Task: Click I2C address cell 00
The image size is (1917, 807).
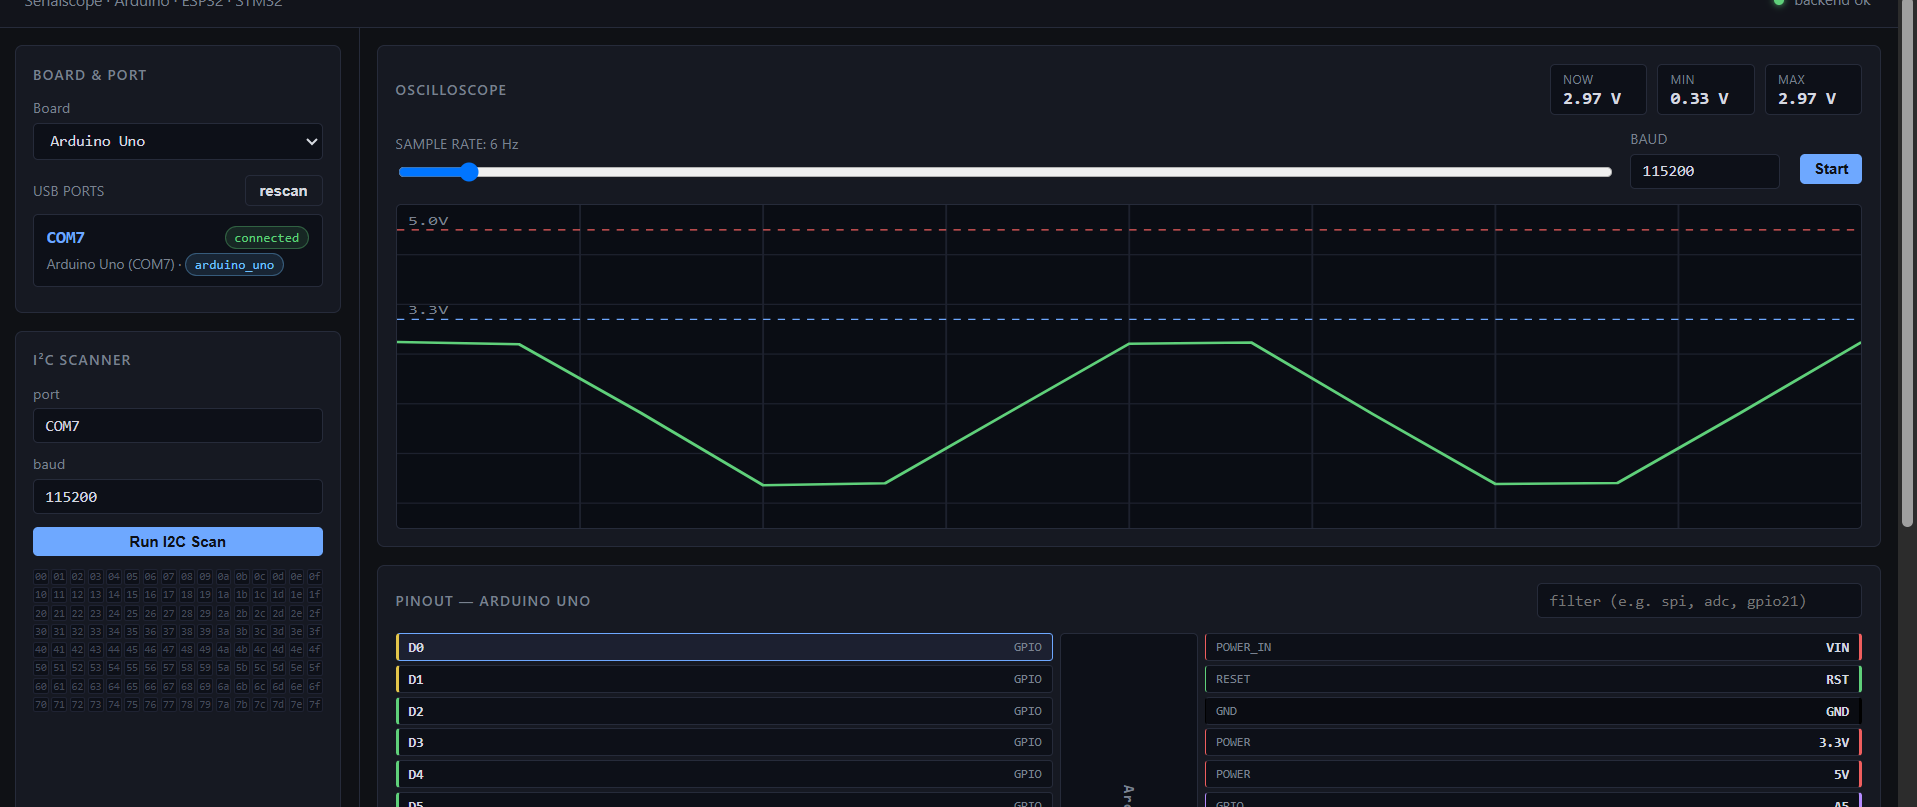Action: point(41,577)
